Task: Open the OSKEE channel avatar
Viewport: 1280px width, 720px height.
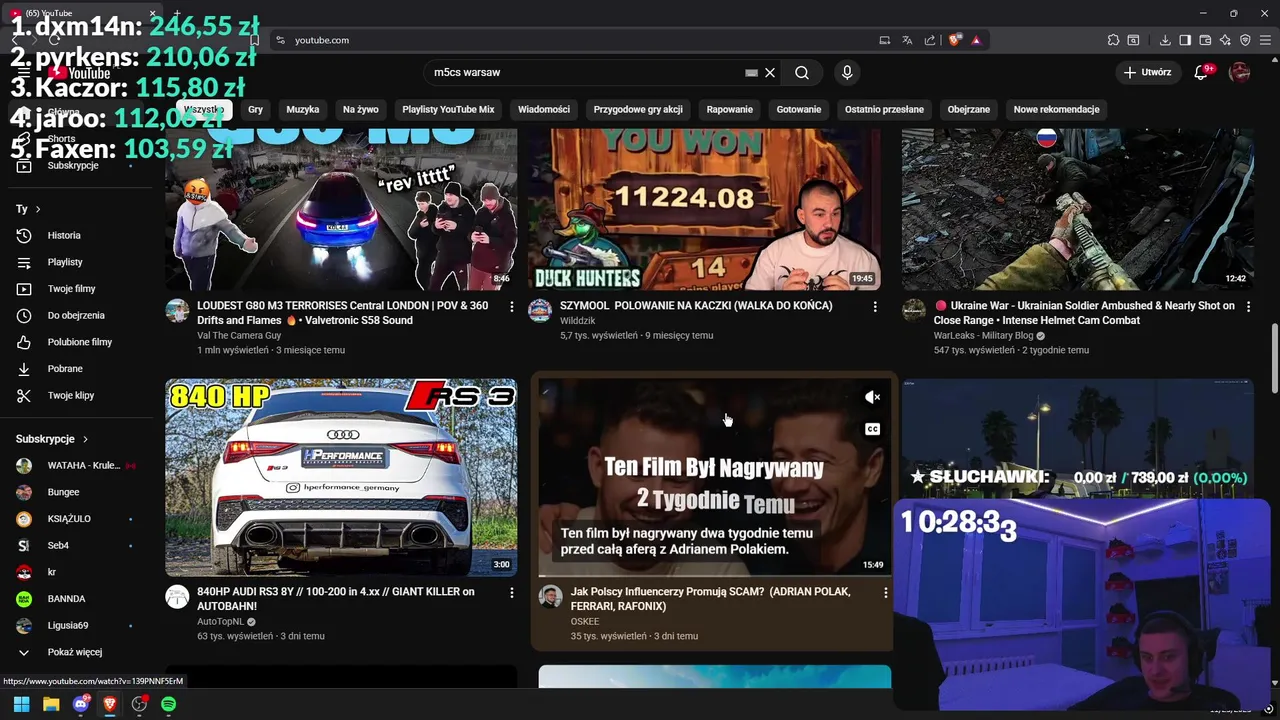Action: 550,597
